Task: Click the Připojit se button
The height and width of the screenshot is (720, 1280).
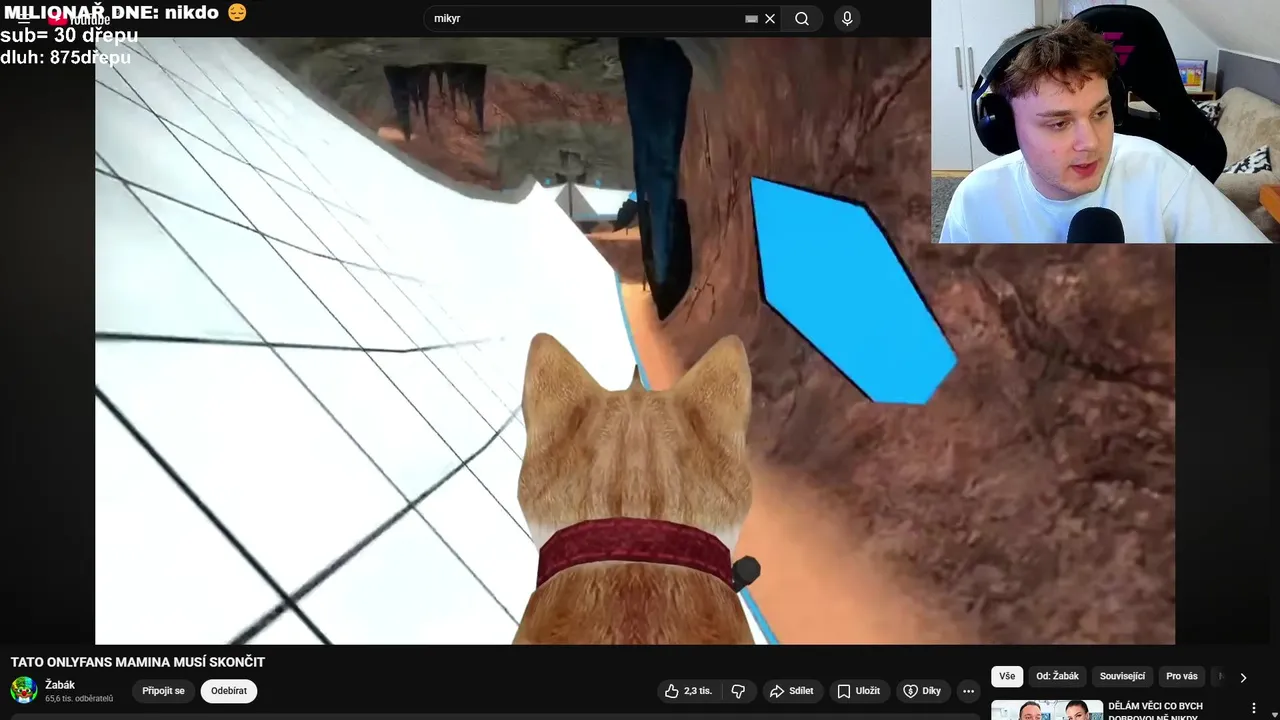Action: coord(163,691)
